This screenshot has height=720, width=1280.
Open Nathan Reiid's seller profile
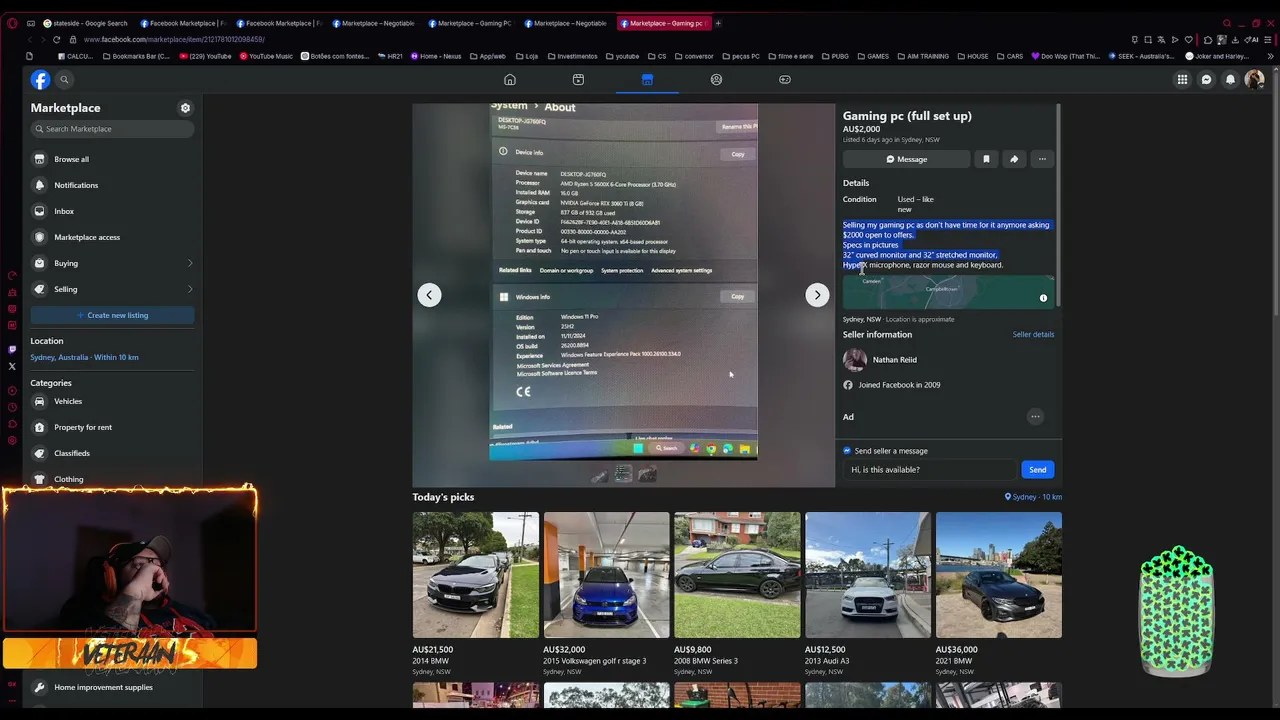tap(894, 360)
